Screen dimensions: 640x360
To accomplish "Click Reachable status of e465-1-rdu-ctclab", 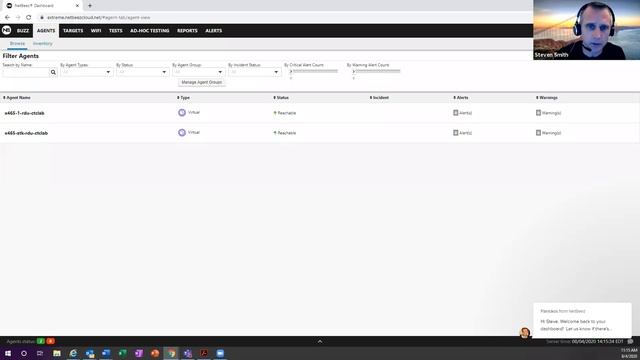I will coord(285,113).
